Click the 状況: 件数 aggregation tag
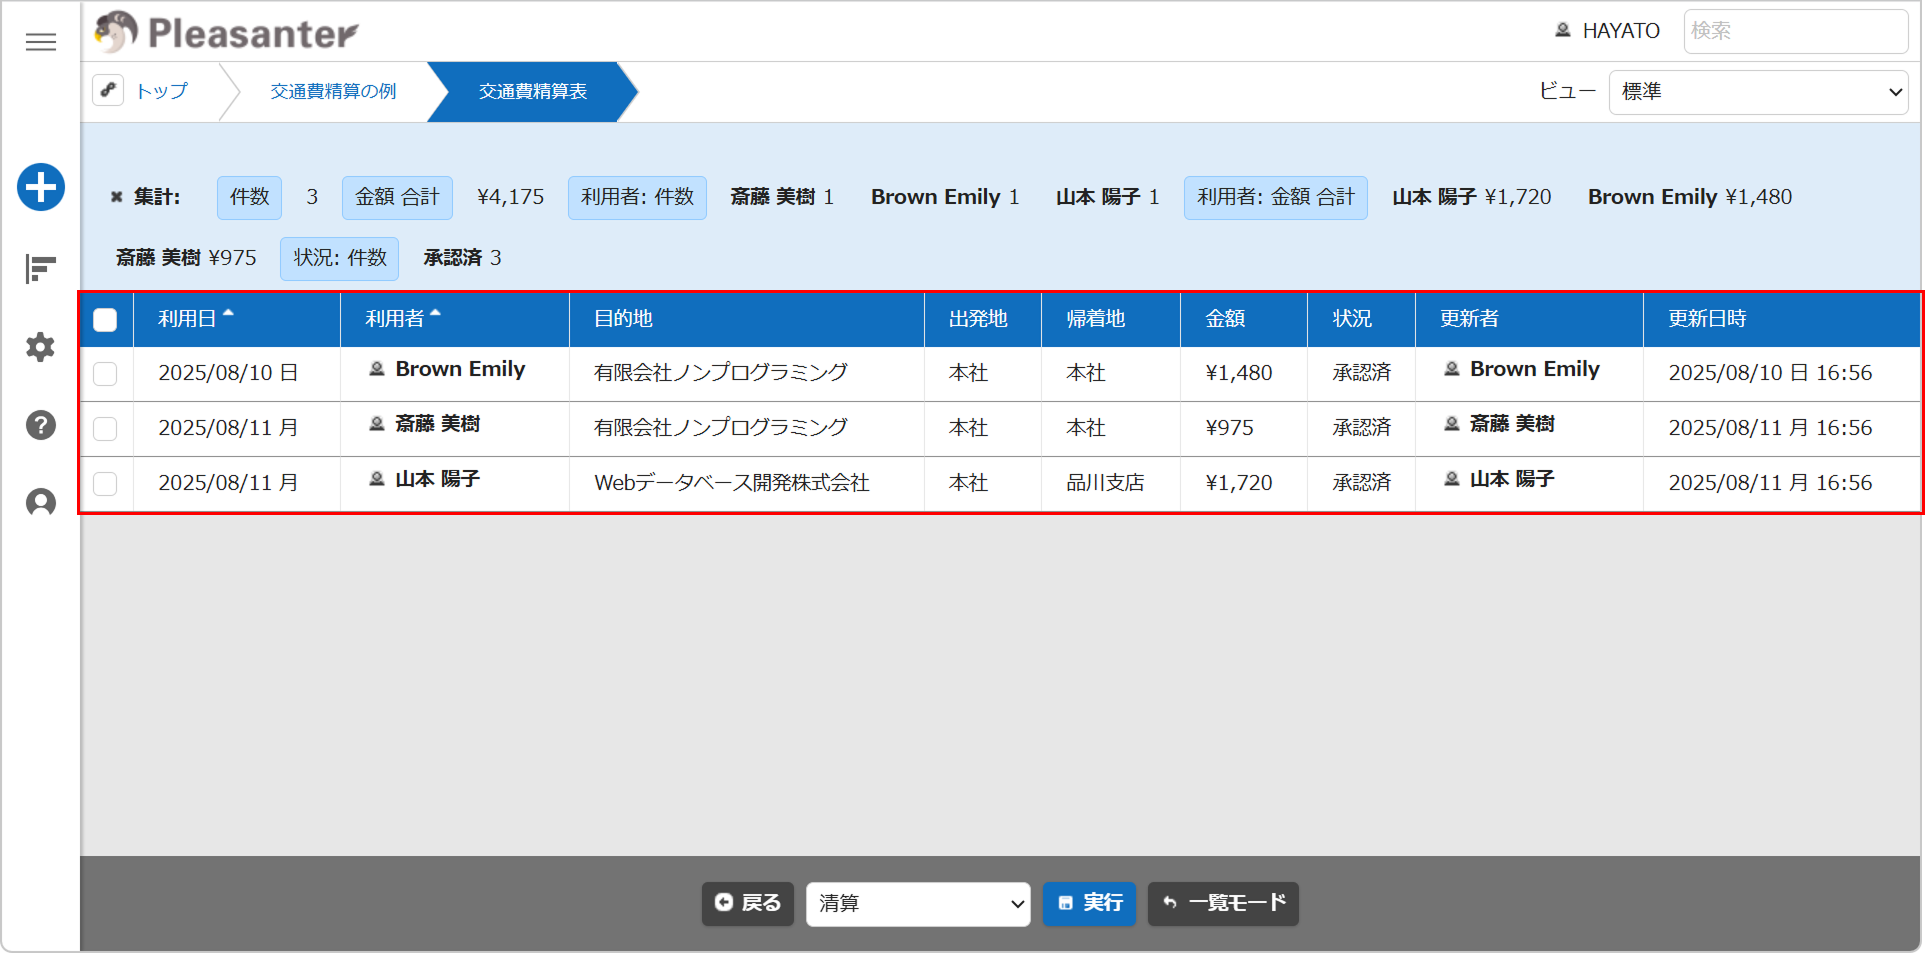Screen dimensions: 1925x953 [339, 259]
